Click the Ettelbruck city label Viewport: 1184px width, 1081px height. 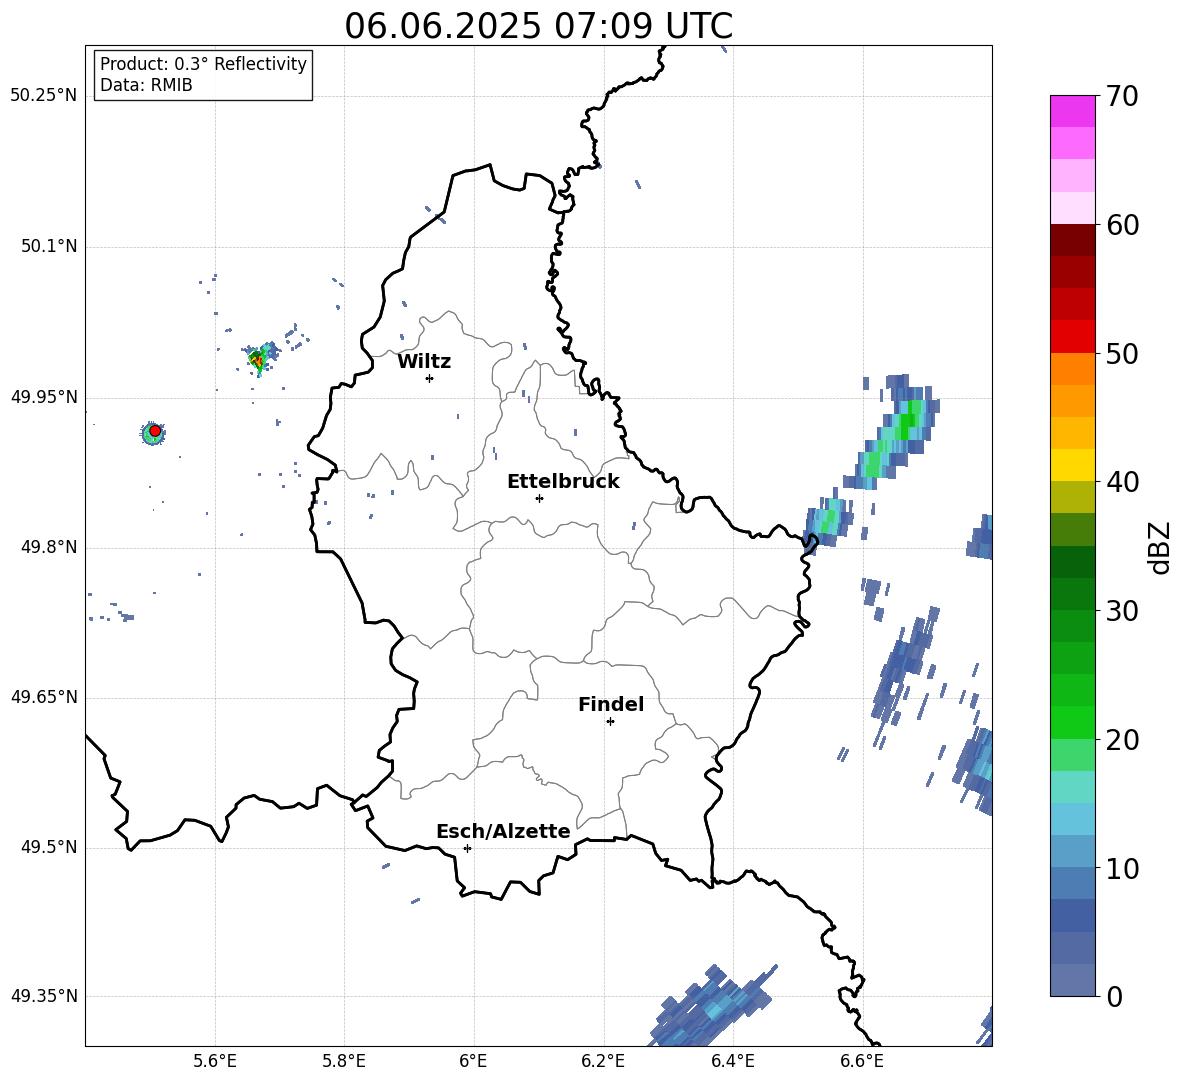pyautogui.click(x=563, y=482)
